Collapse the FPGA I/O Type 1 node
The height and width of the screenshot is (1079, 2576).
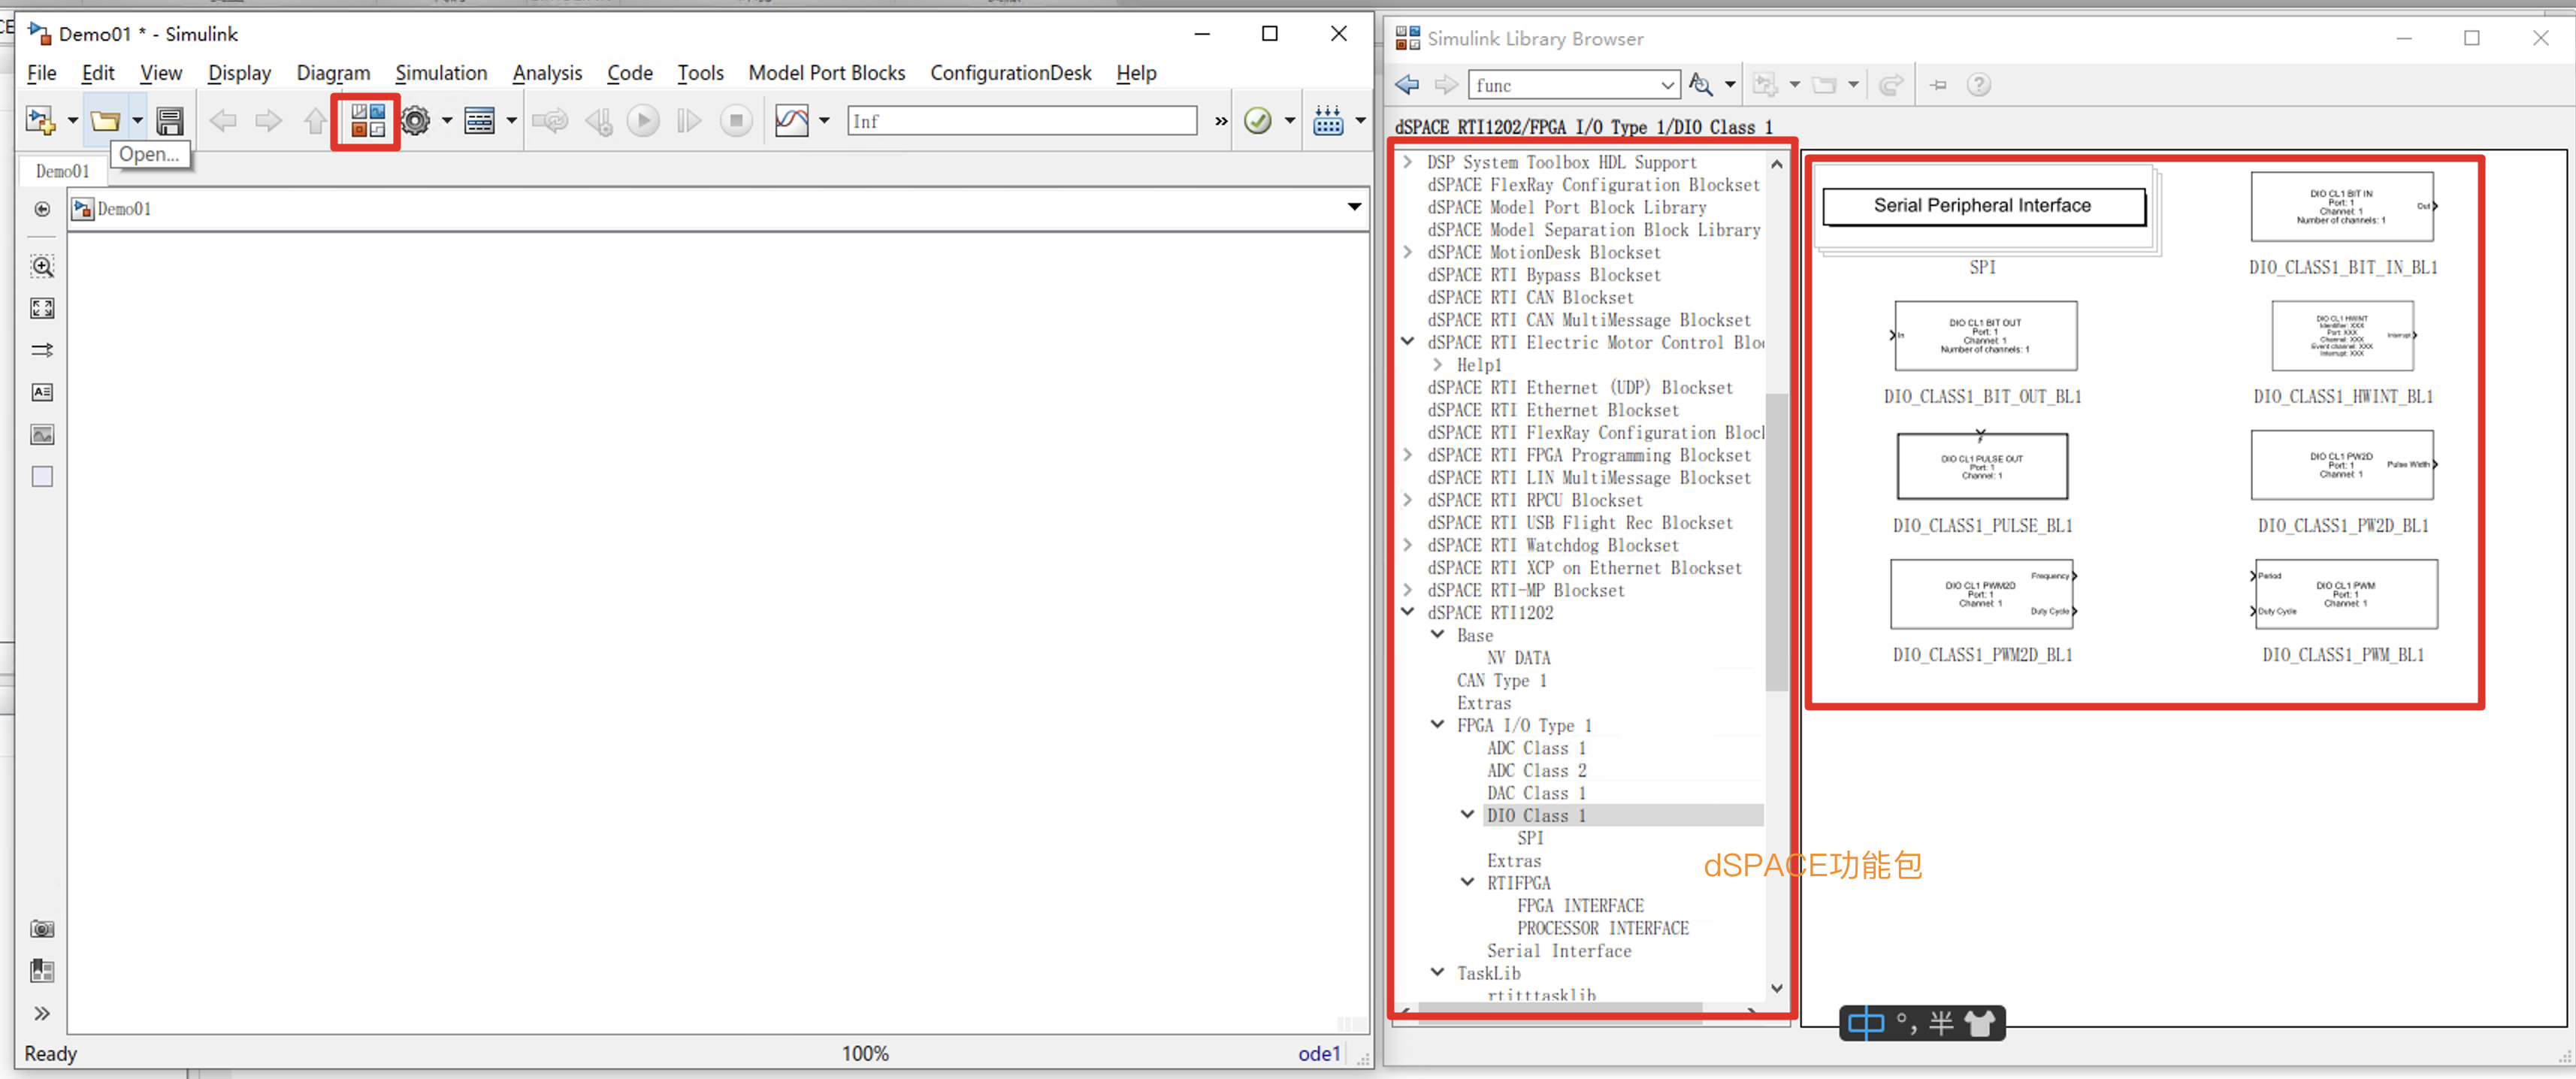point(1437,725)
